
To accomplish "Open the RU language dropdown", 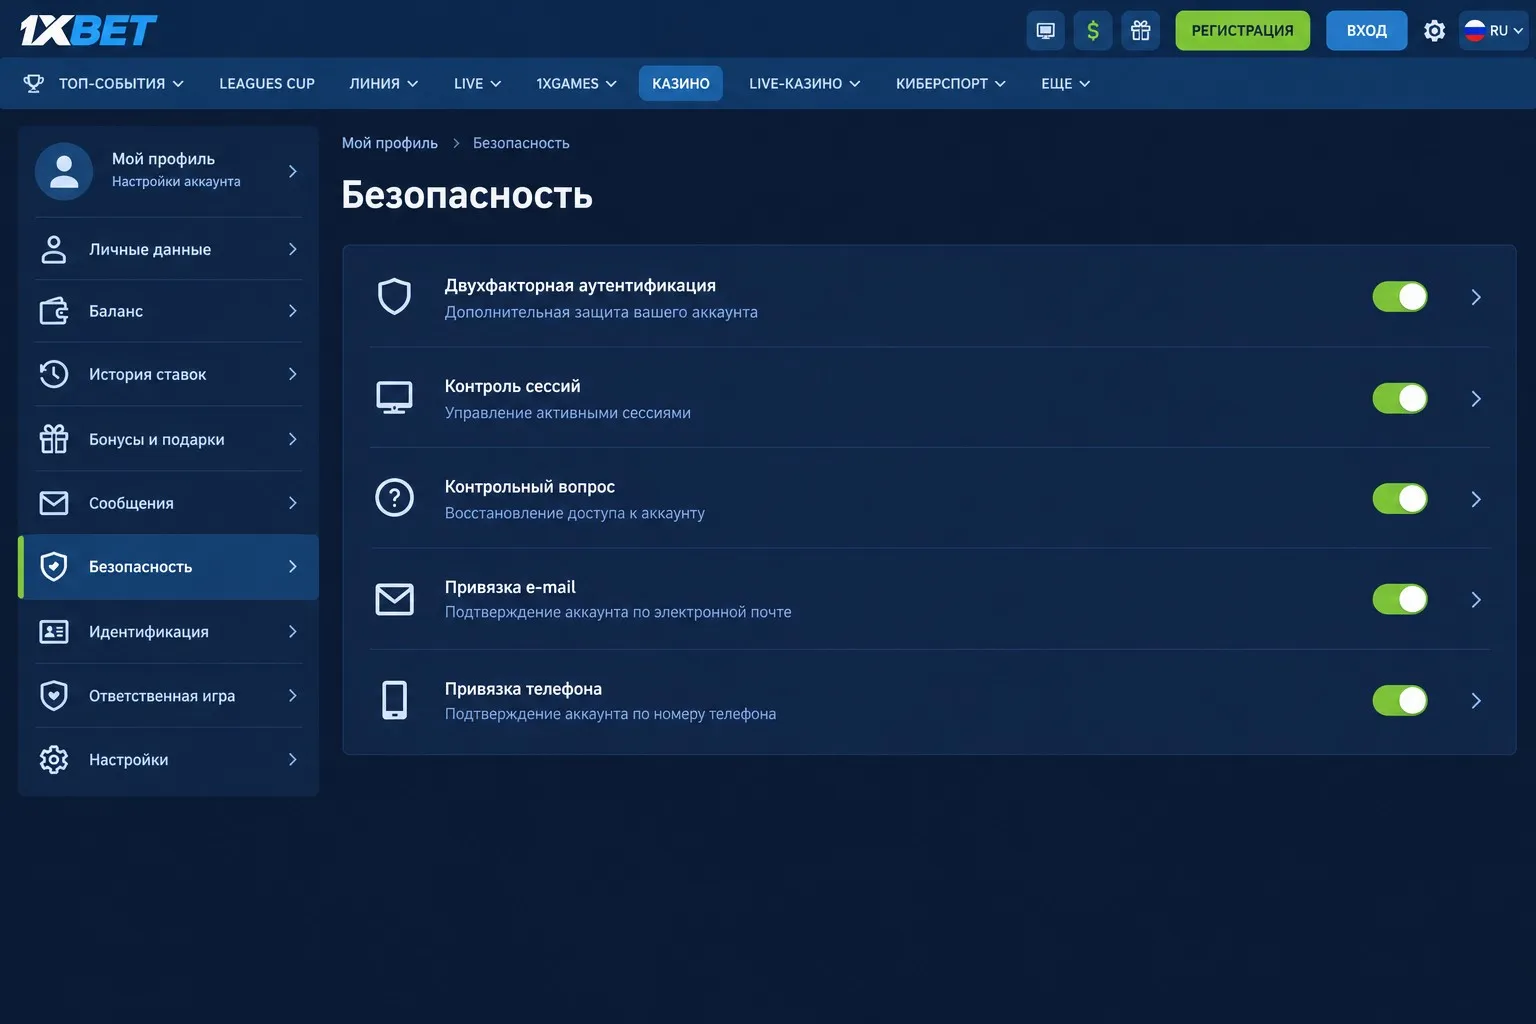I will [x=1494, y=31].
